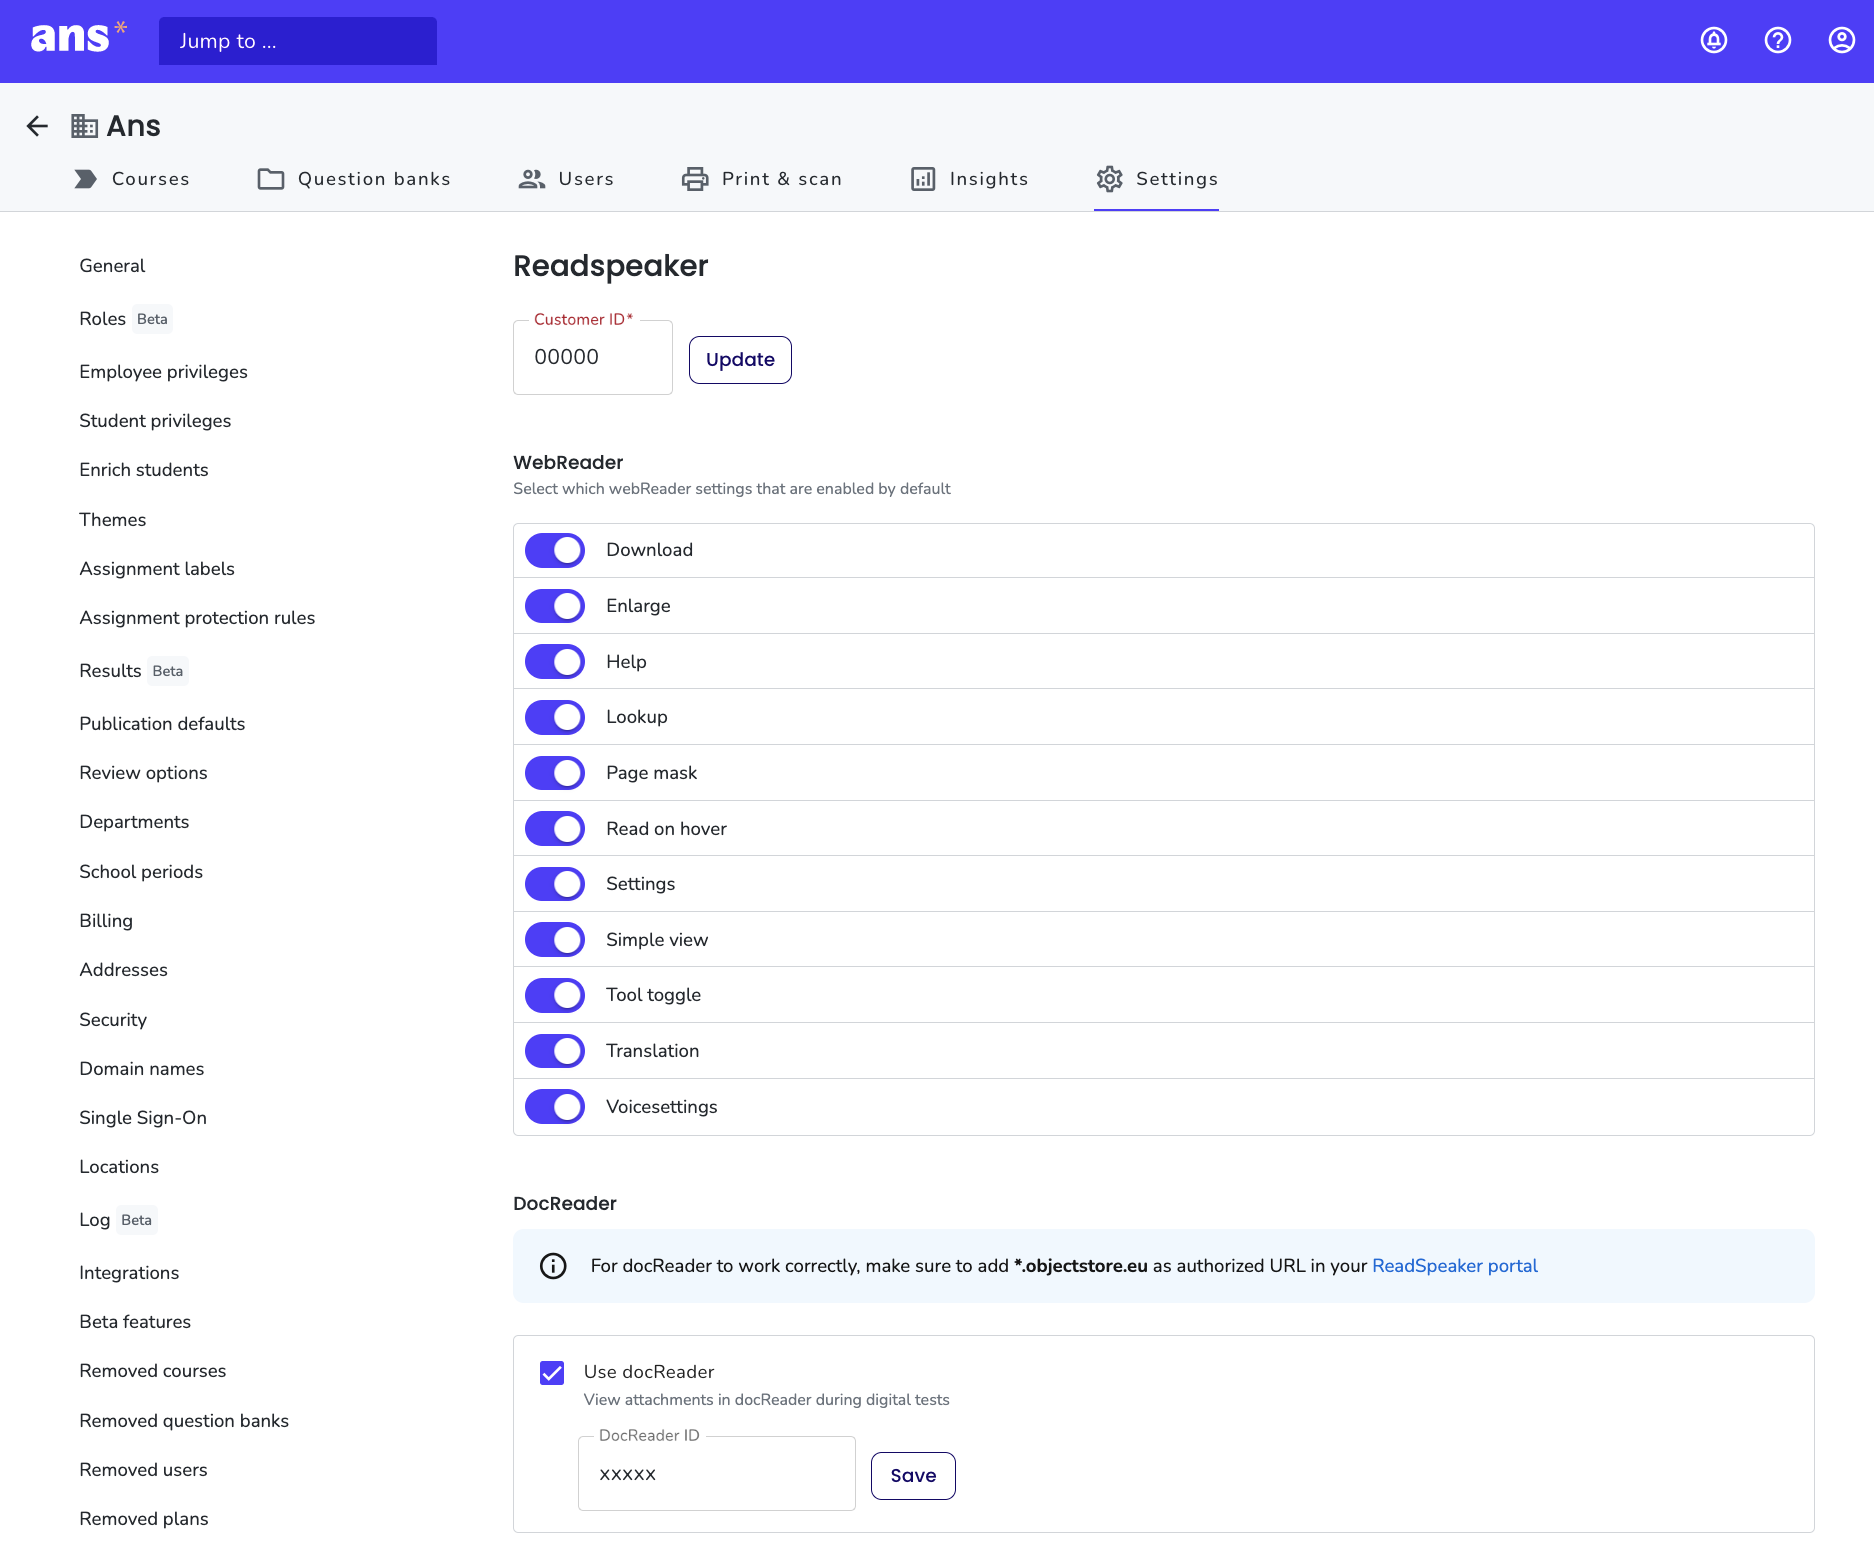Open Security settings
Viewport: 1874px width, 1558px height.
[x=113, y=1020]
